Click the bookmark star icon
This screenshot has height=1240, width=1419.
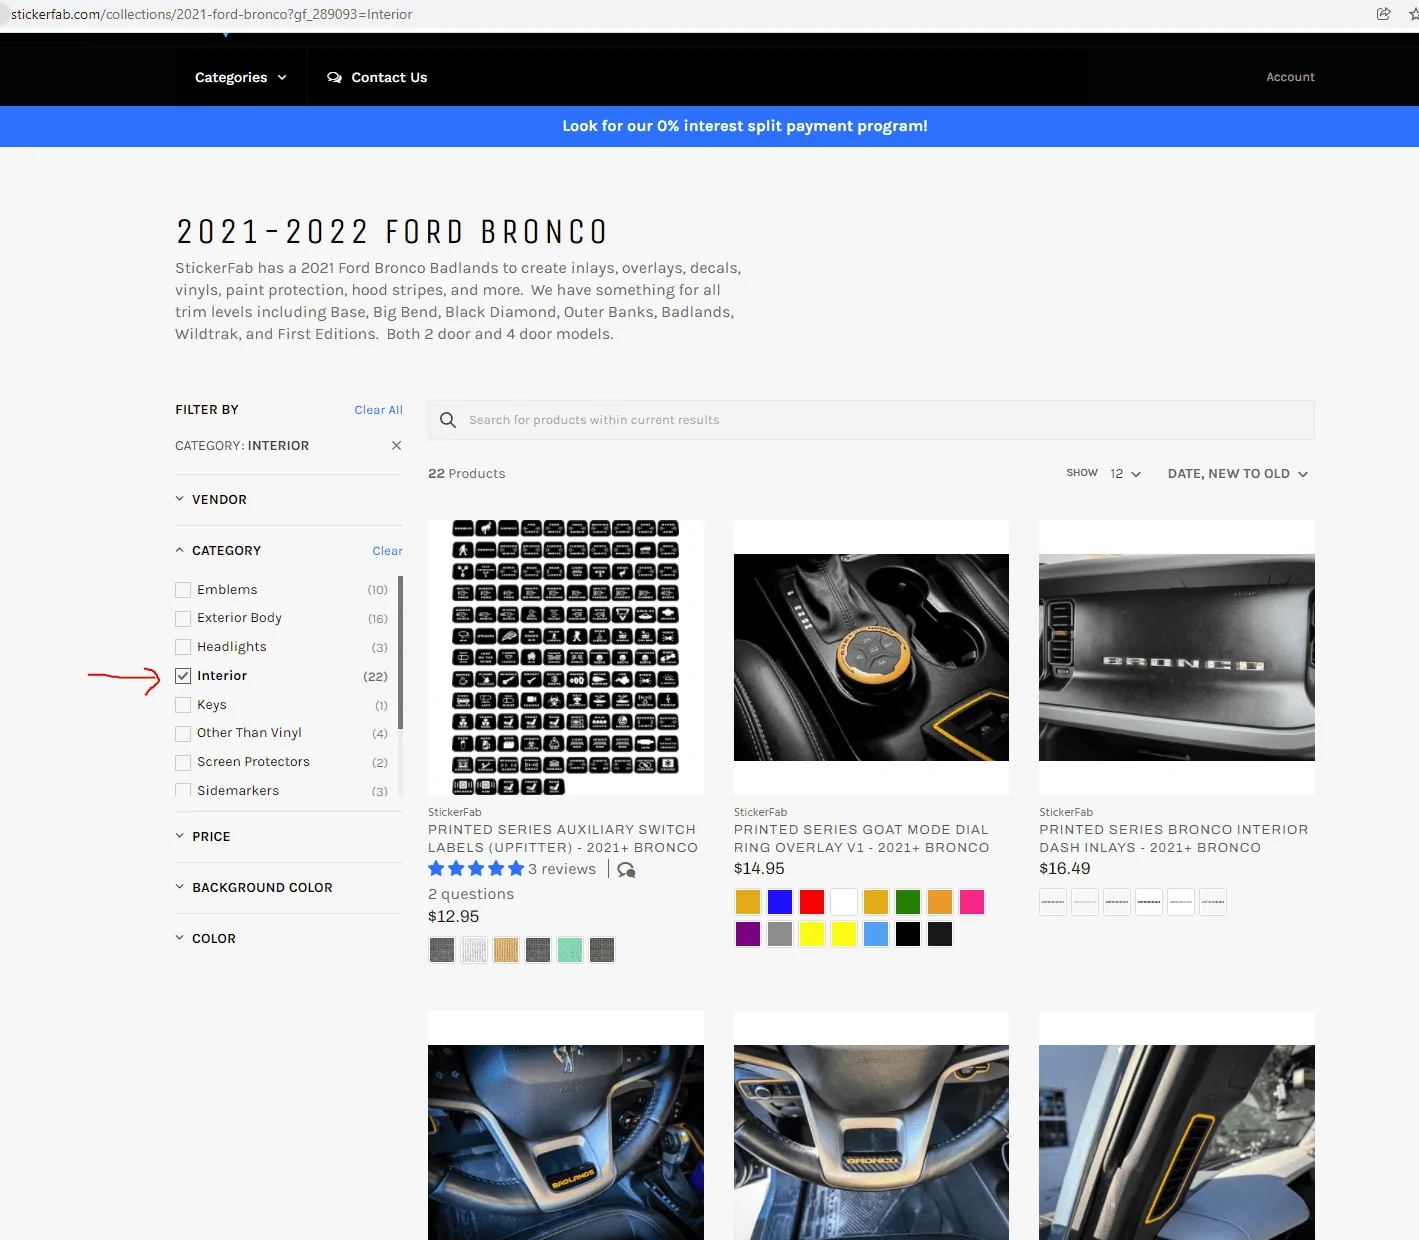pos(1413,14)
